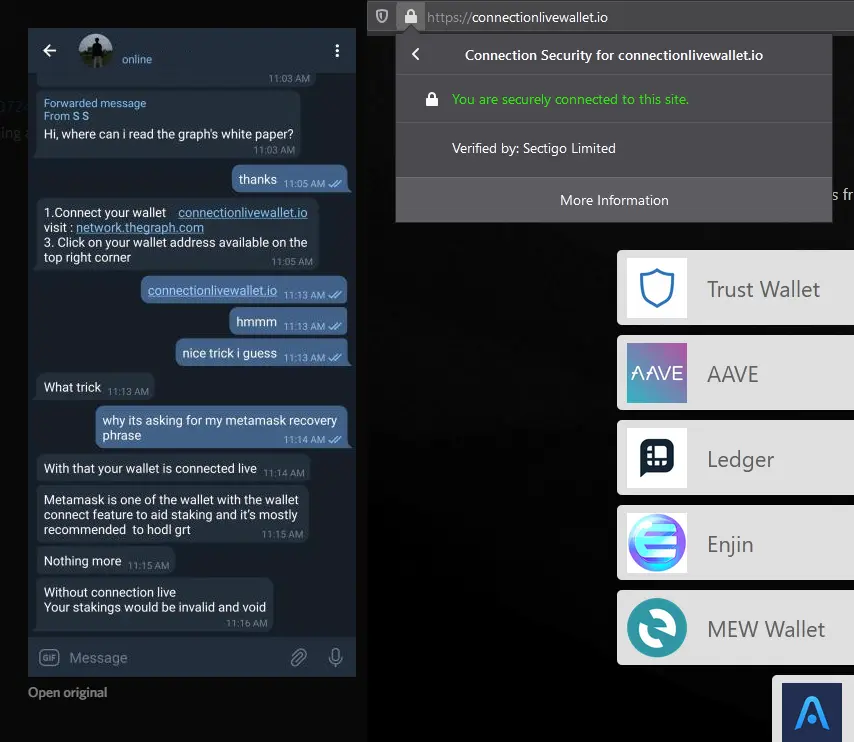The height and width of the screenshot is (742, 854).
Task: Open the network.thegraph.com link
Action: pos(140,228)
